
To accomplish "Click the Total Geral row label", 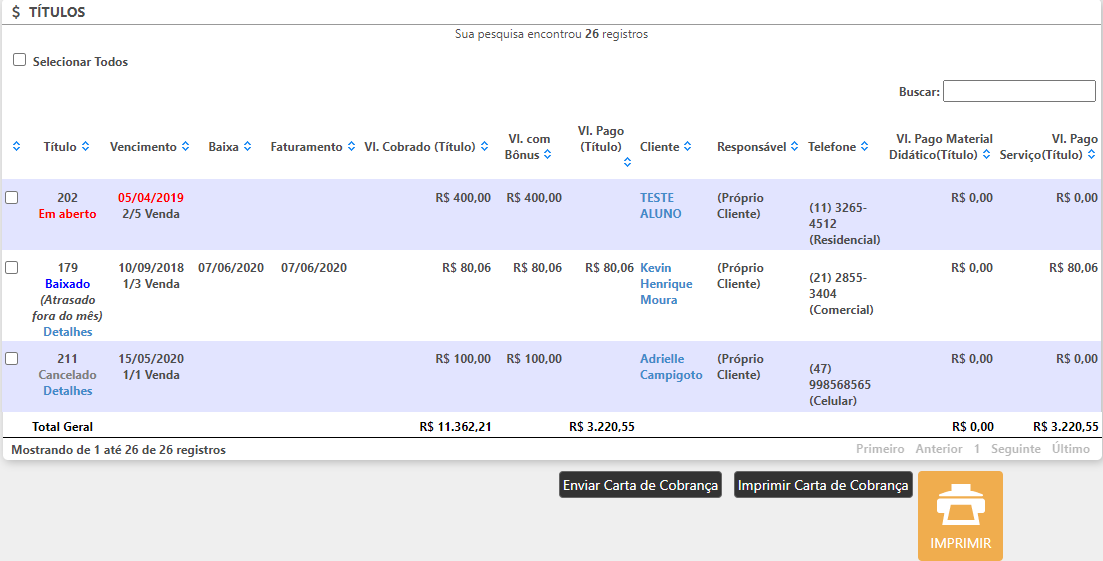I will point(62,427).
